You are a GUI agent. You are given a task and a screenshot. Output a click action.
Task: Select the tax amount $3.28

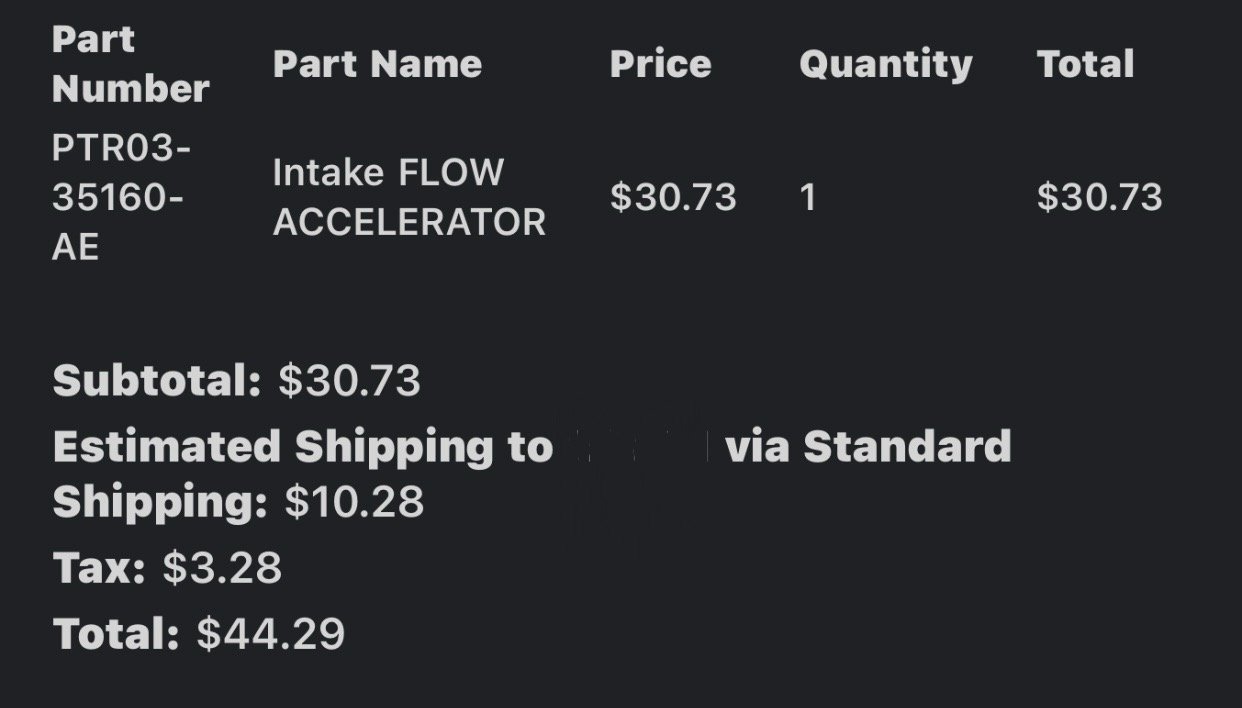[x=222, y=569]
